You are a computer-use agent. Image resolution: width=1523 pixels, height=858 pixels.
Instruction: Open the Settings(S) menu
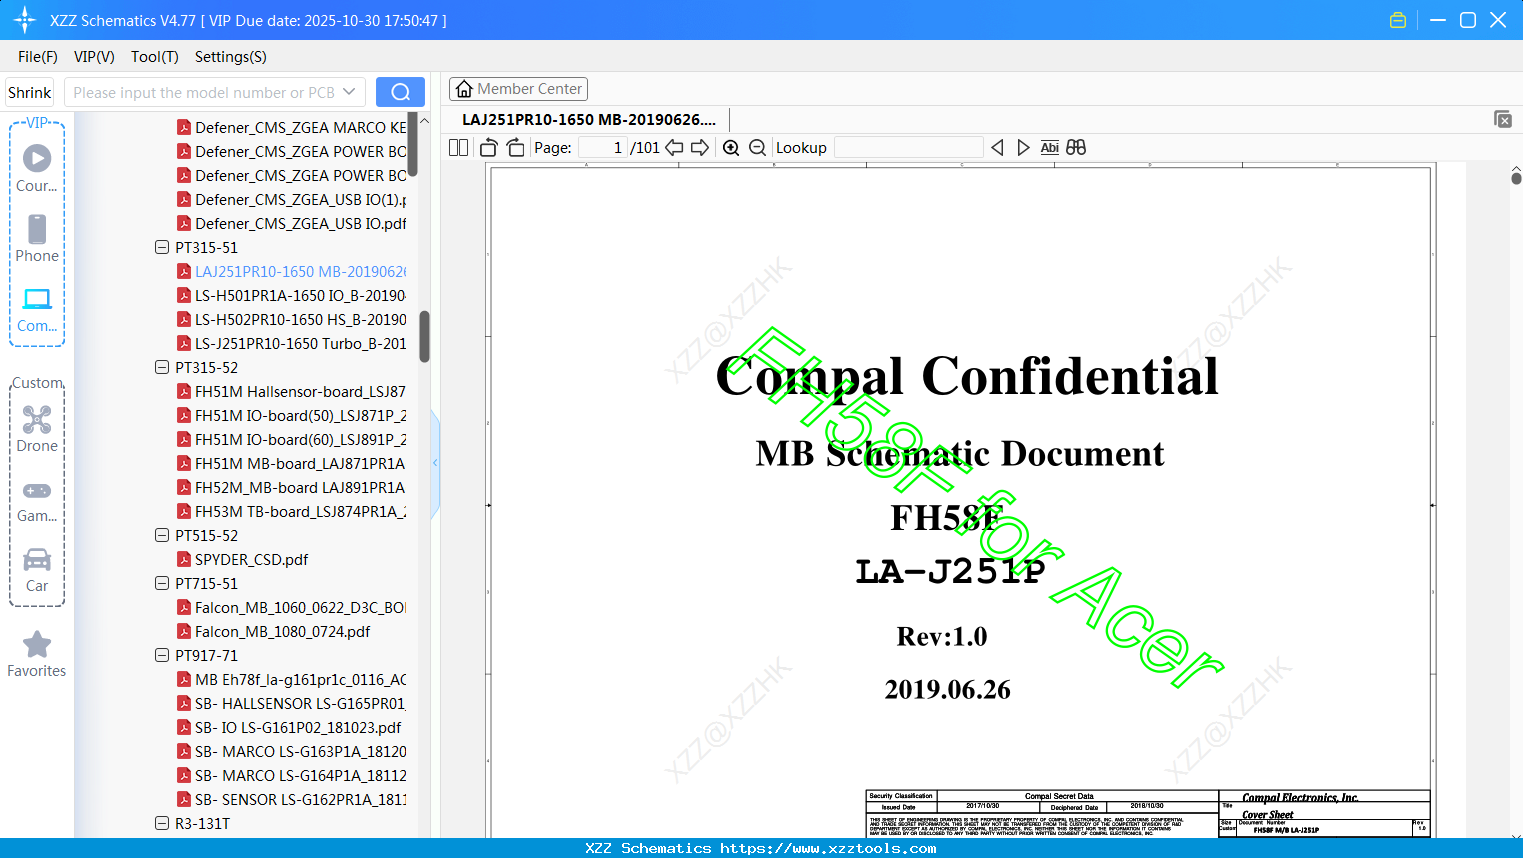pyautogui.click(x=231, y=57)
